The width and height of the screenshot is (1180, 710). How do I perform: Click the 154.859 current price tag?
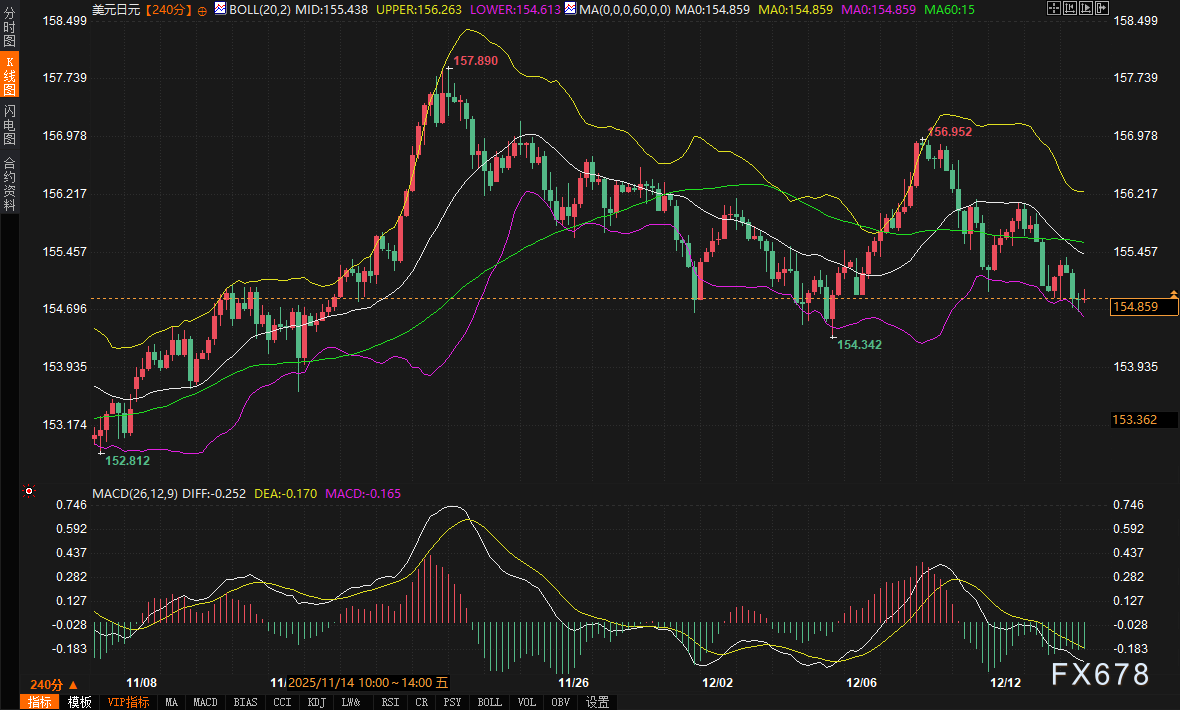coord(1144,307)
